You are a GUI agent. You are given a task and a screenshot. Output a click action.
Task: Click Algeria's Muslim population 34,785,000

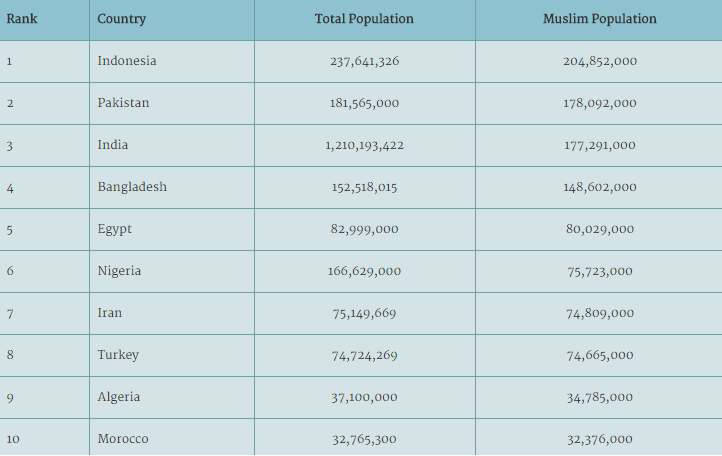pyautogui.click(x=600, y=398)
